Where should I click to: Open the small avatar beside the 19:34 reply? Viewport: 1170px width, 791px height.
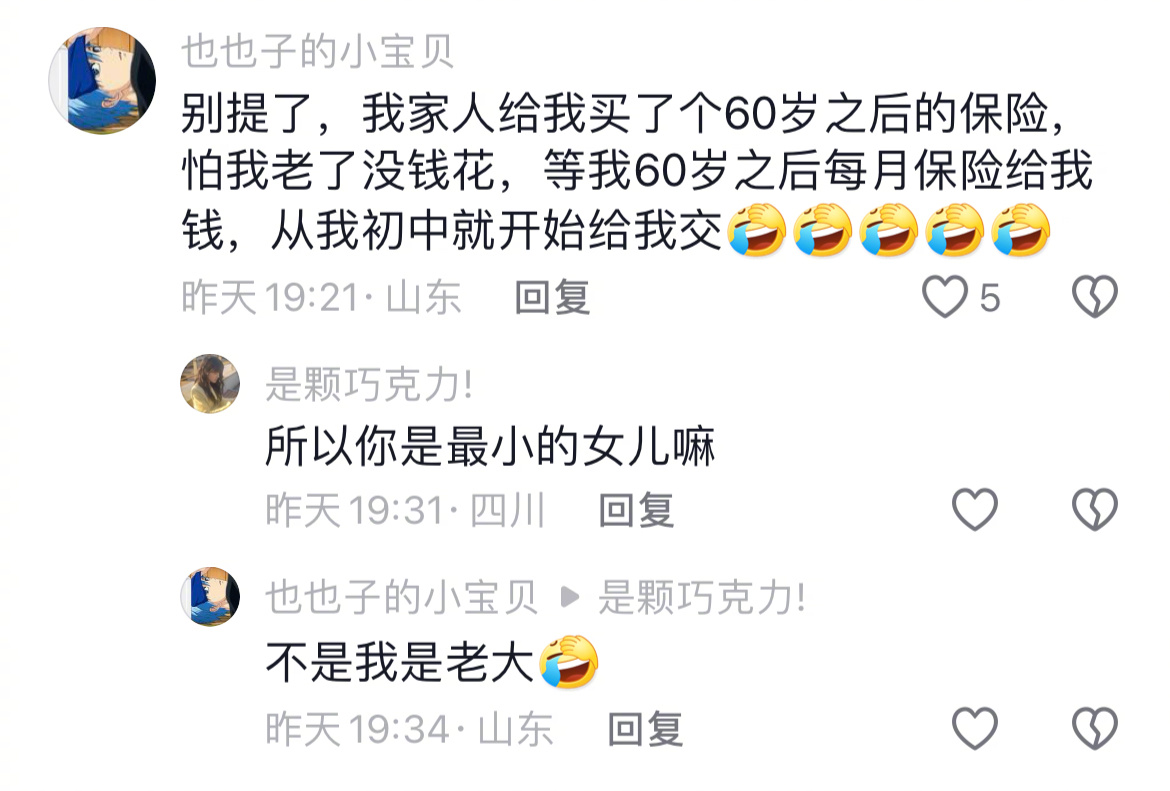click(210, 596)
